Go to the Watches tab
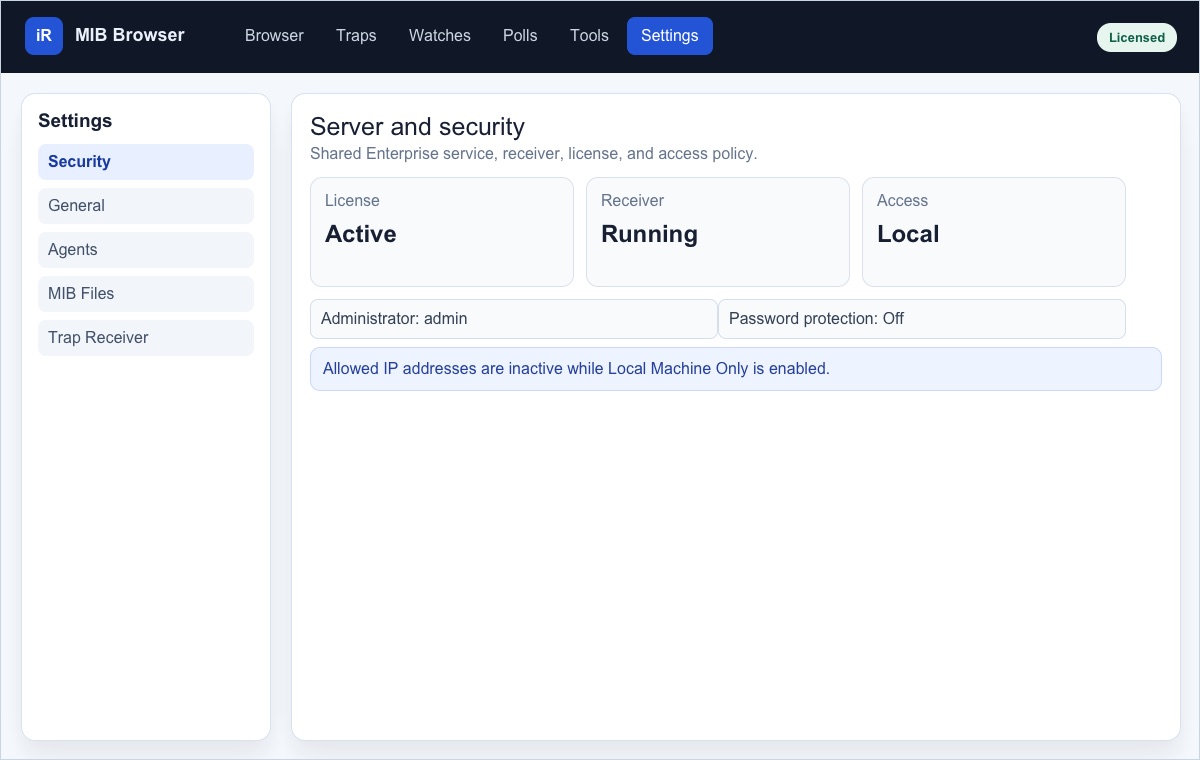This screenshot has height=760, width=1200. [440, 36]
